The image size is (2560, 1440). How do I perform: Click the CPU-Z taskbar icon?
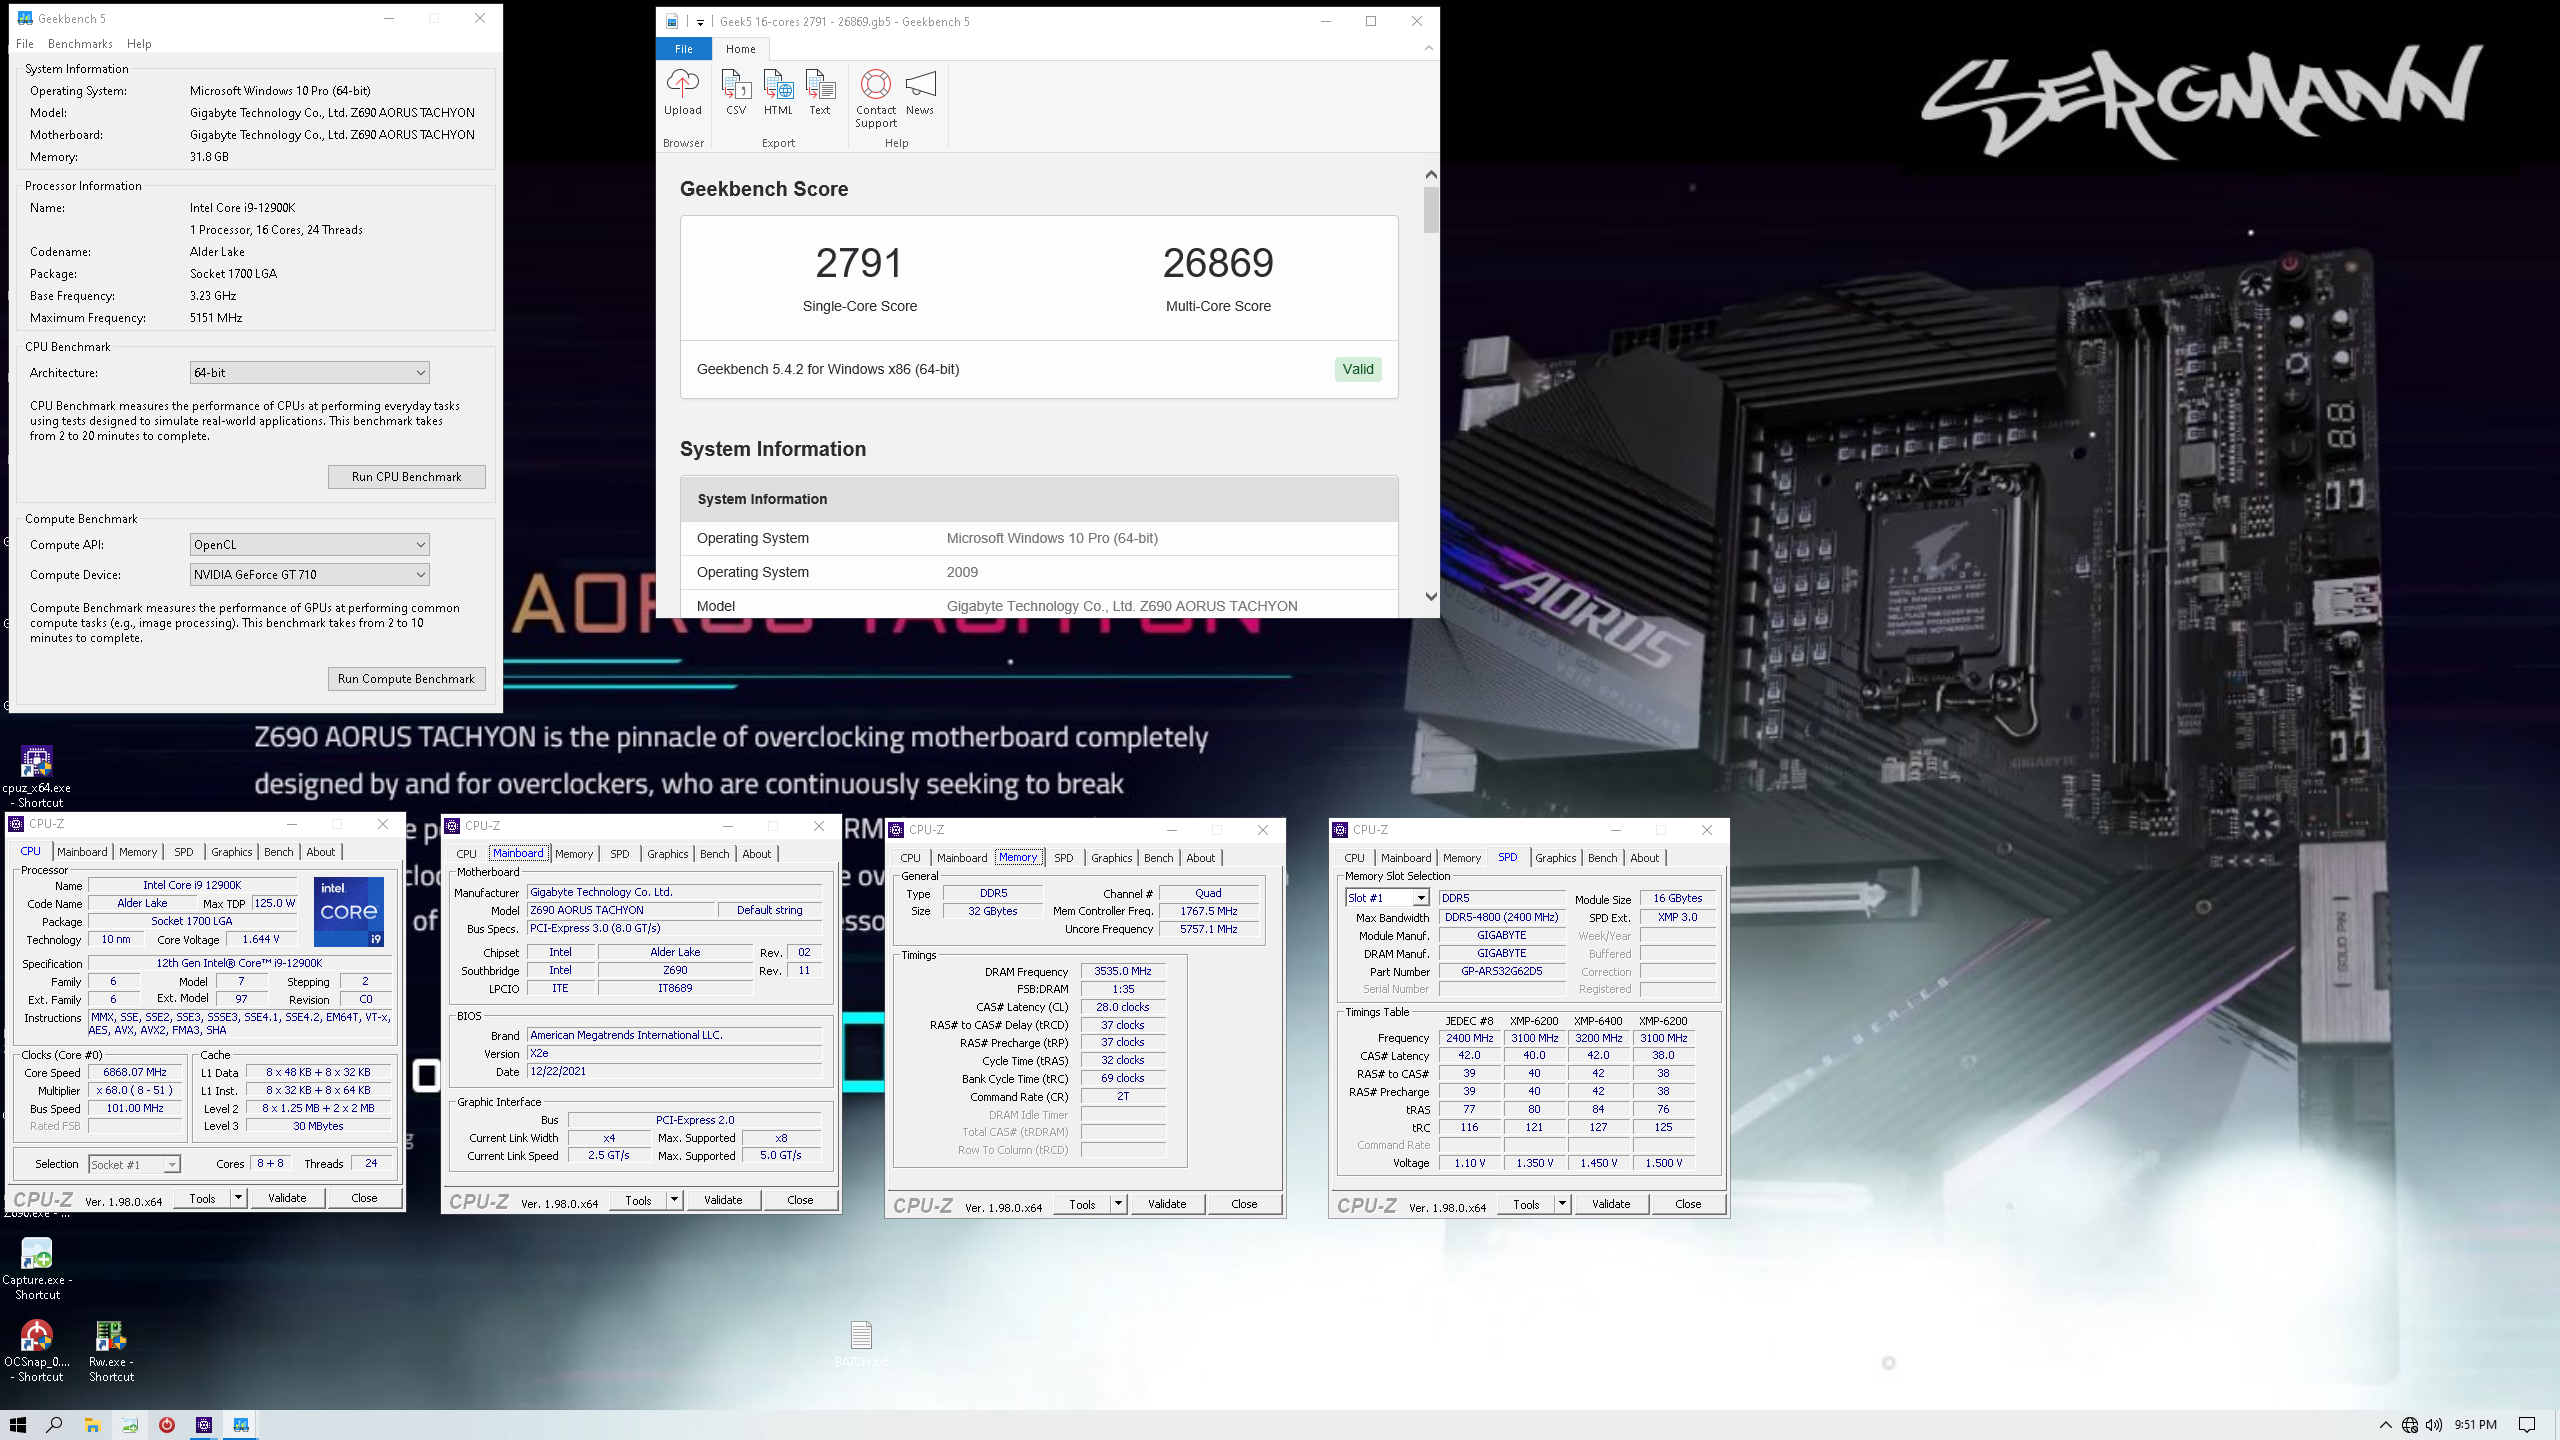tap(204, 1425)
